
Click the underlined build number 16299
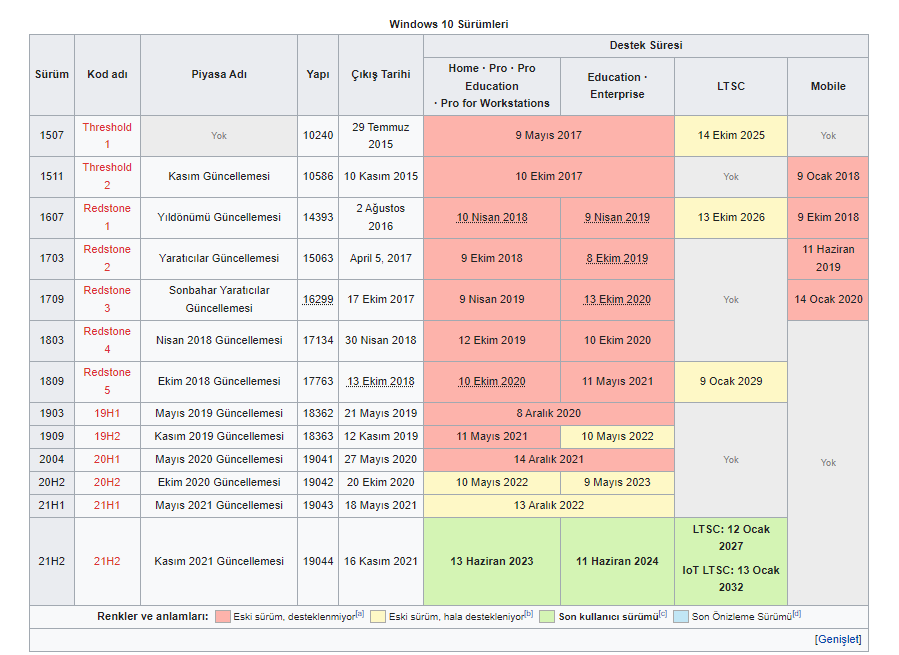(317, 299)
